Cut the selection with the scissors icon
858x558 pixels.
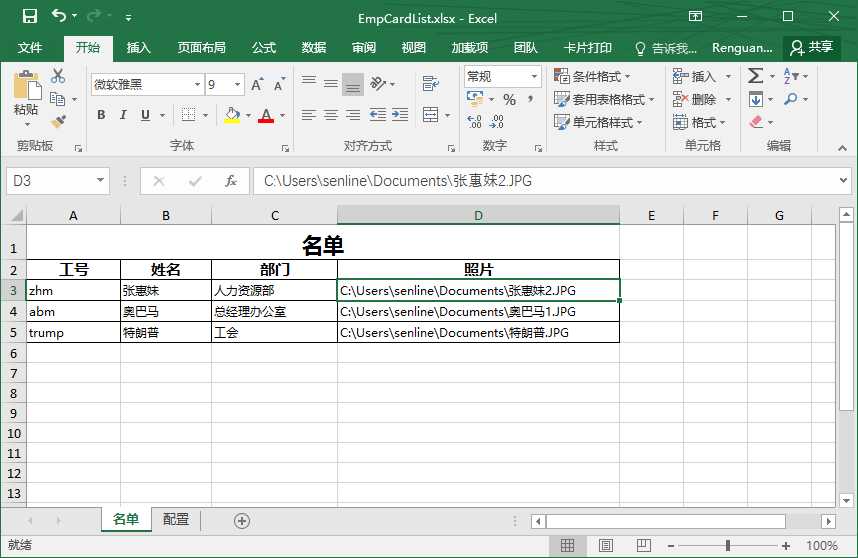(x=57, y=76)
